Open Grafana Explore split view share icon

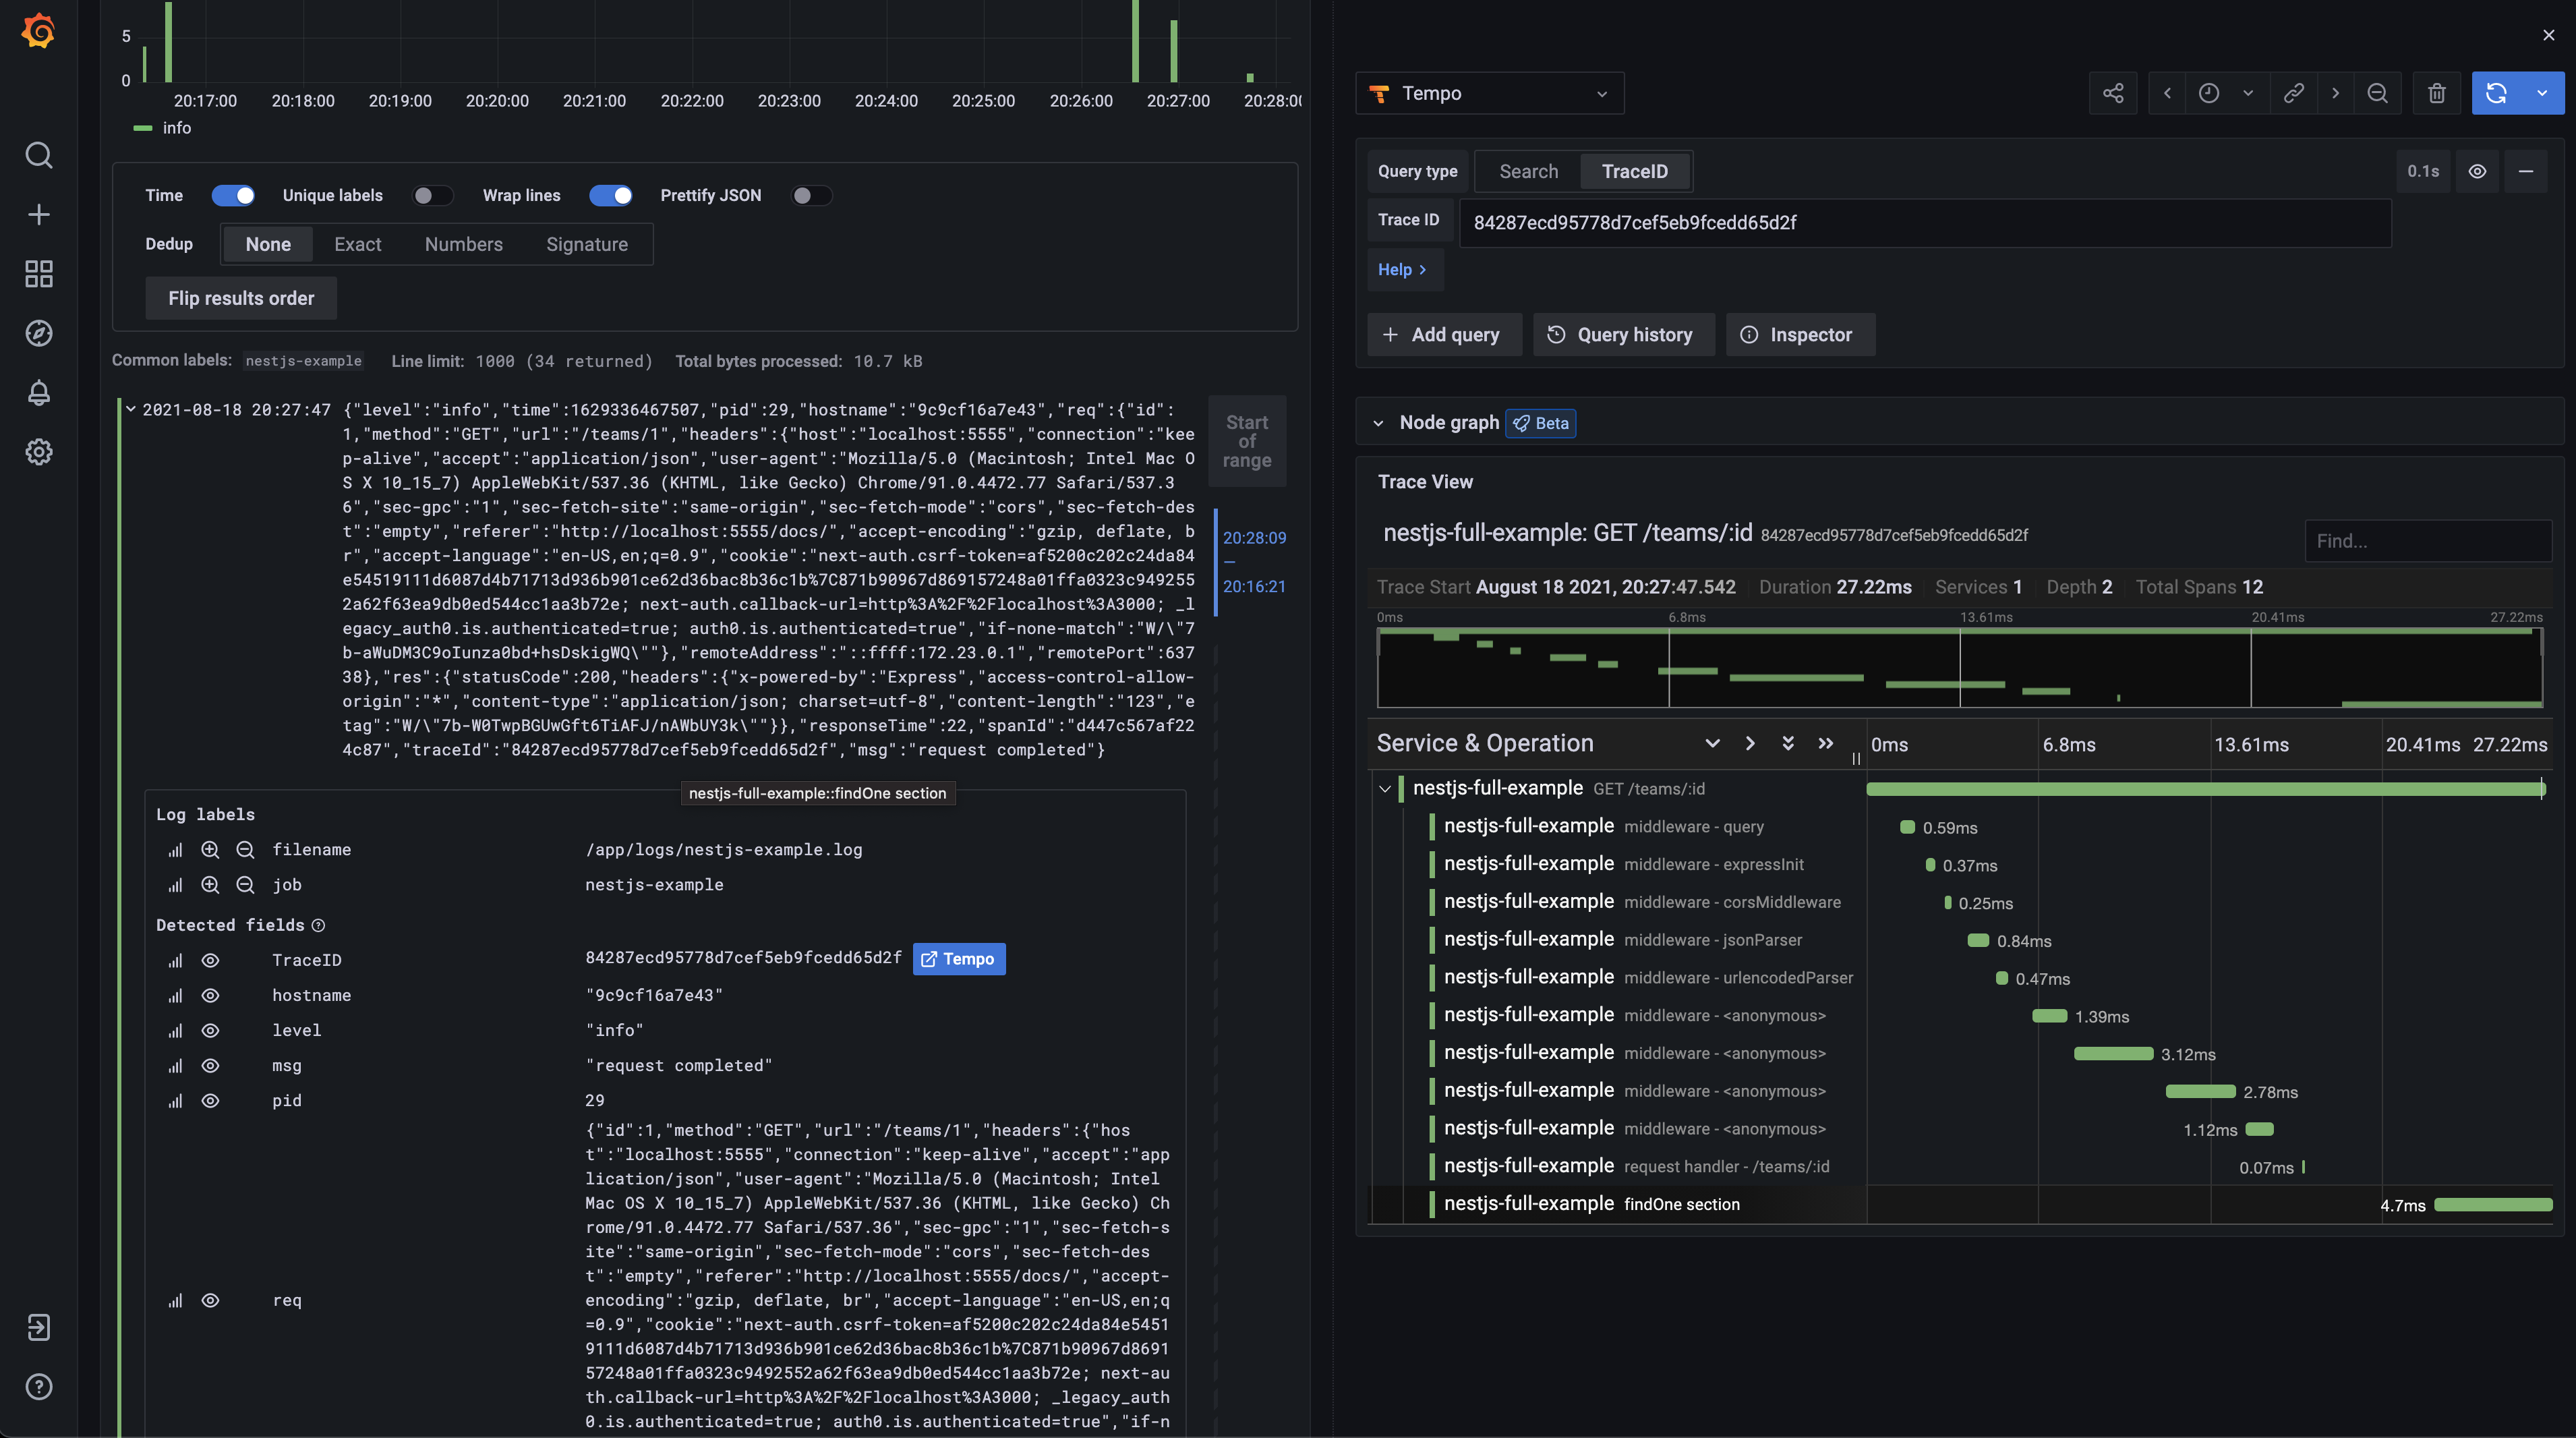click(2113, 92)
